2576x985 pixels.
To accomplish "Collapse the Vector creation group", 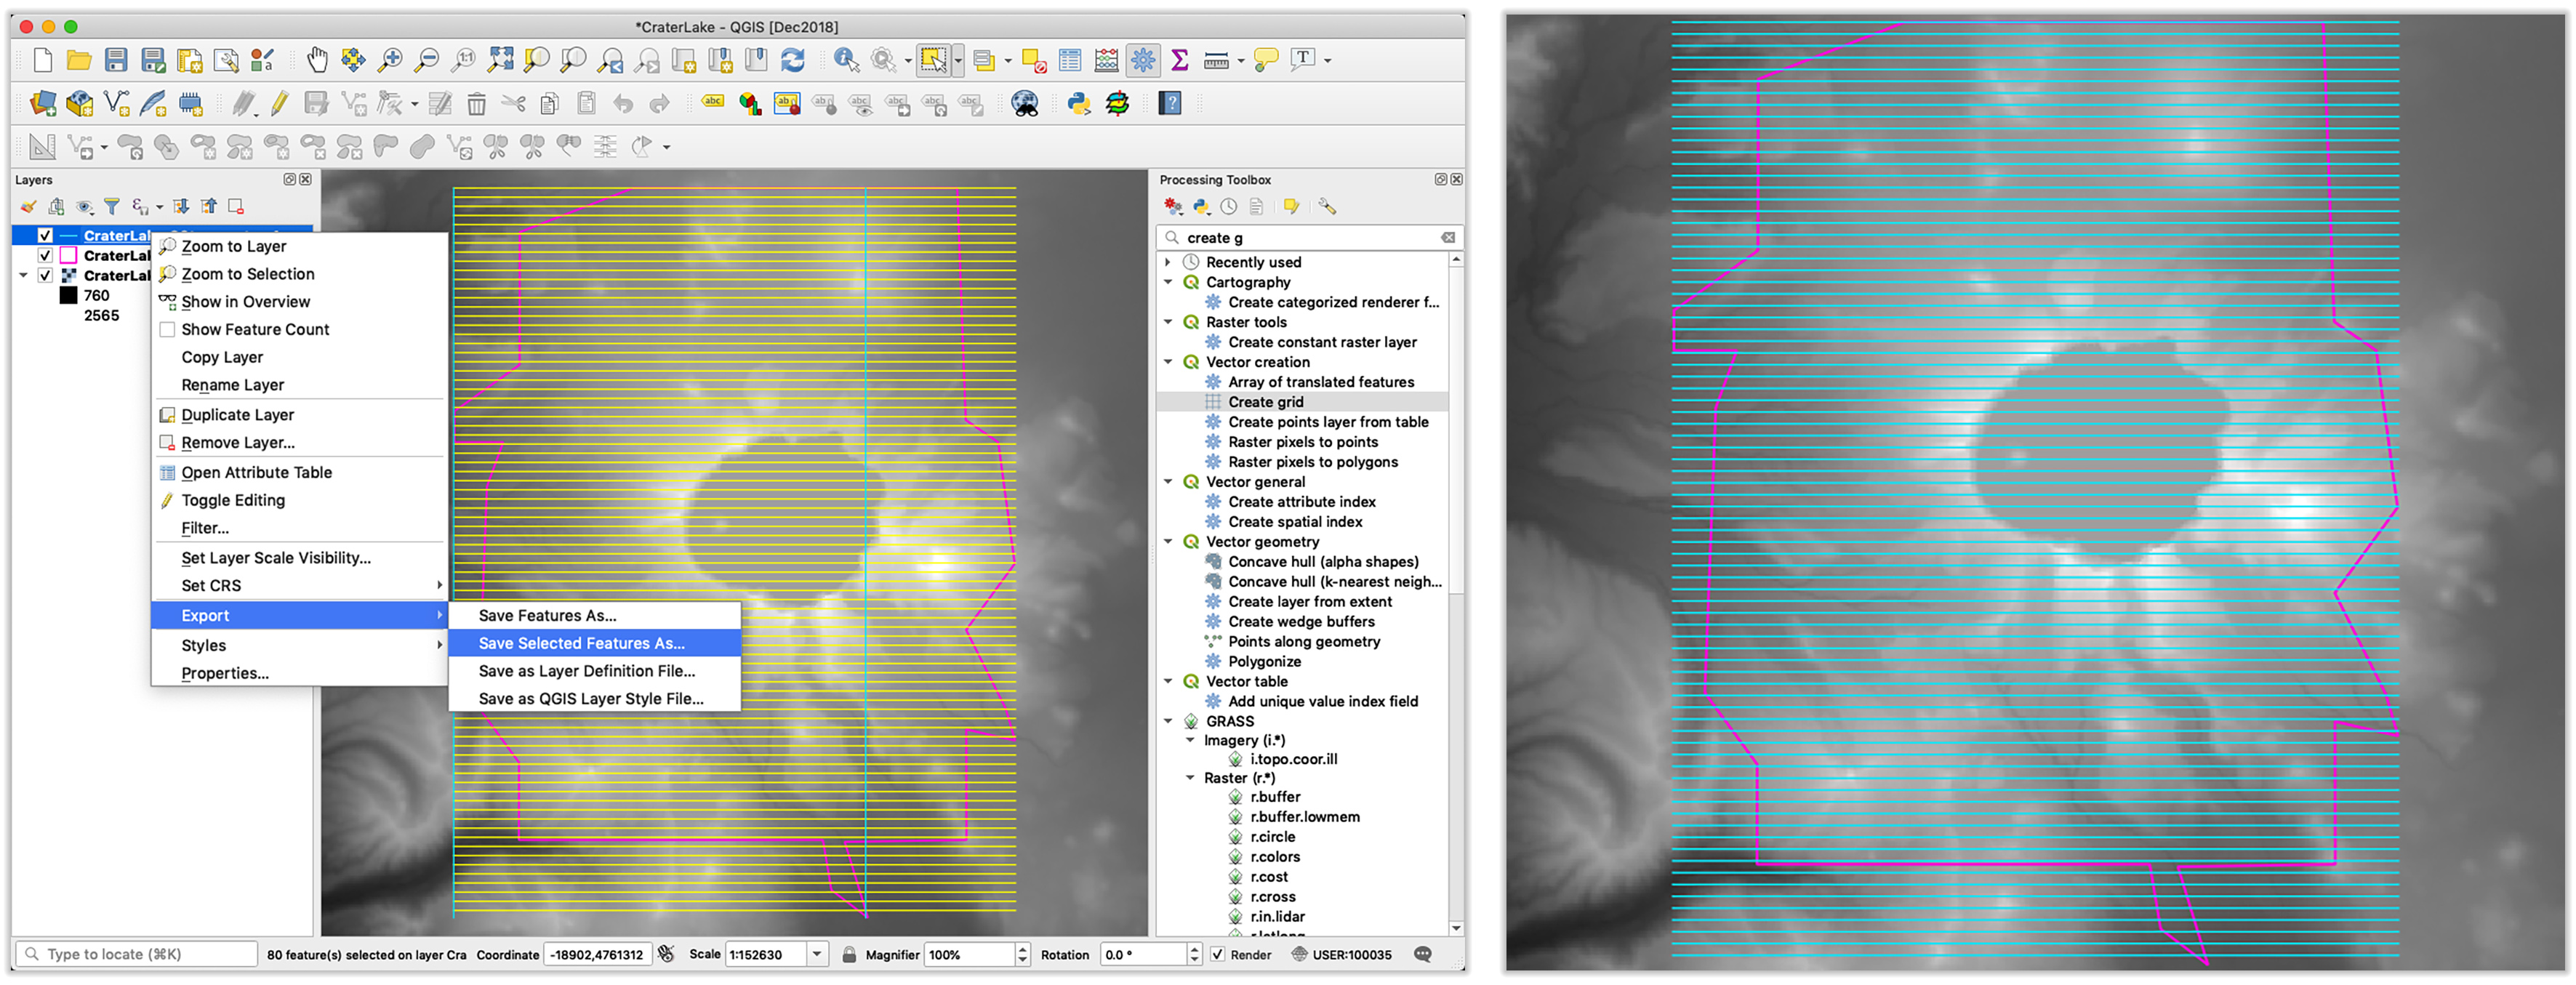I will click(x=1168, y=362).
